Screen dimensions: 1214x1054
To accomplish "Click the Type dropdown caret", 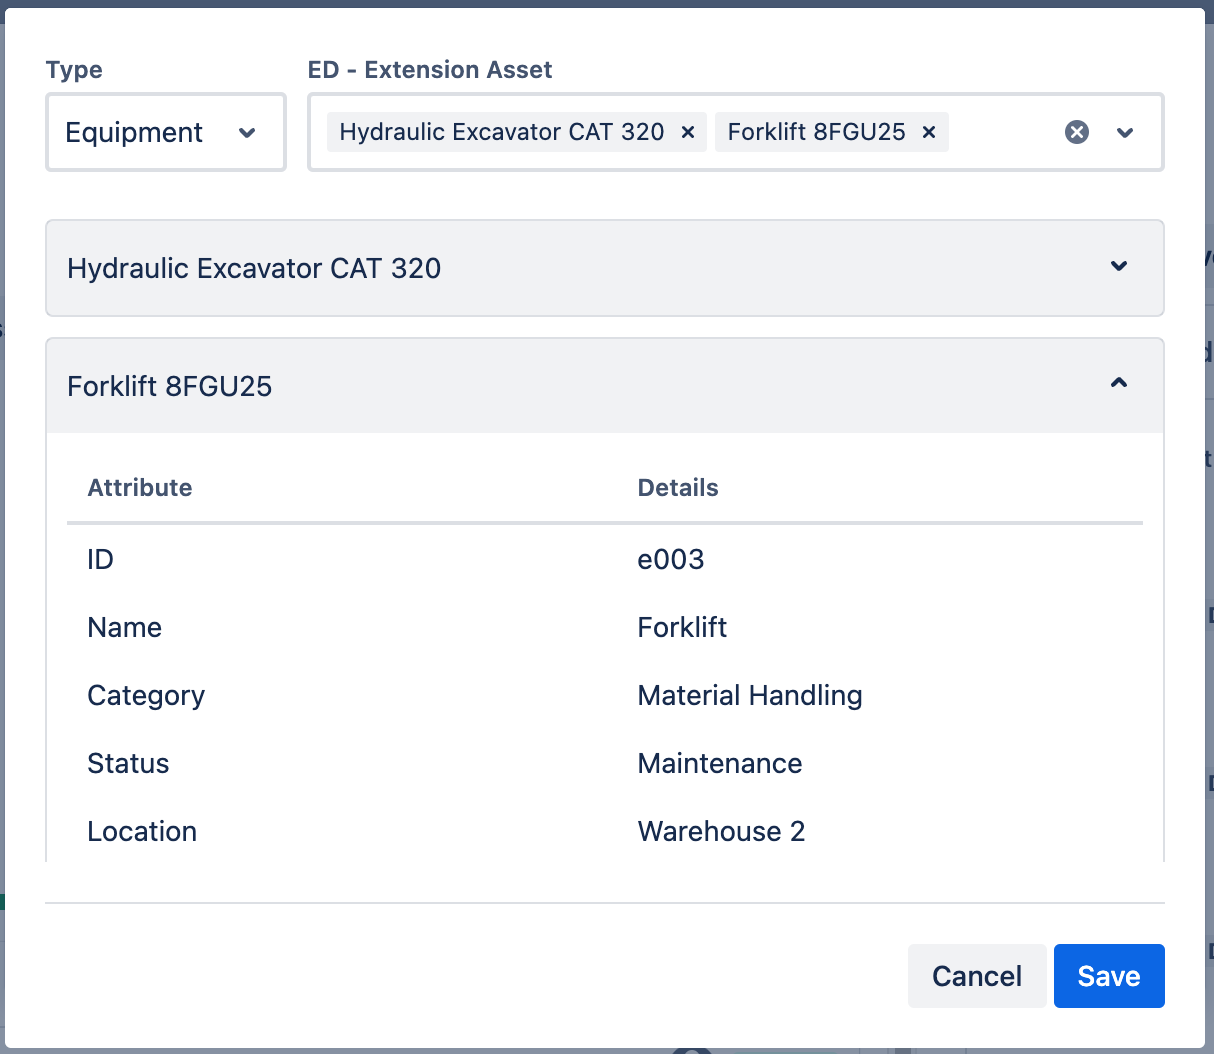I will [247, 132].
